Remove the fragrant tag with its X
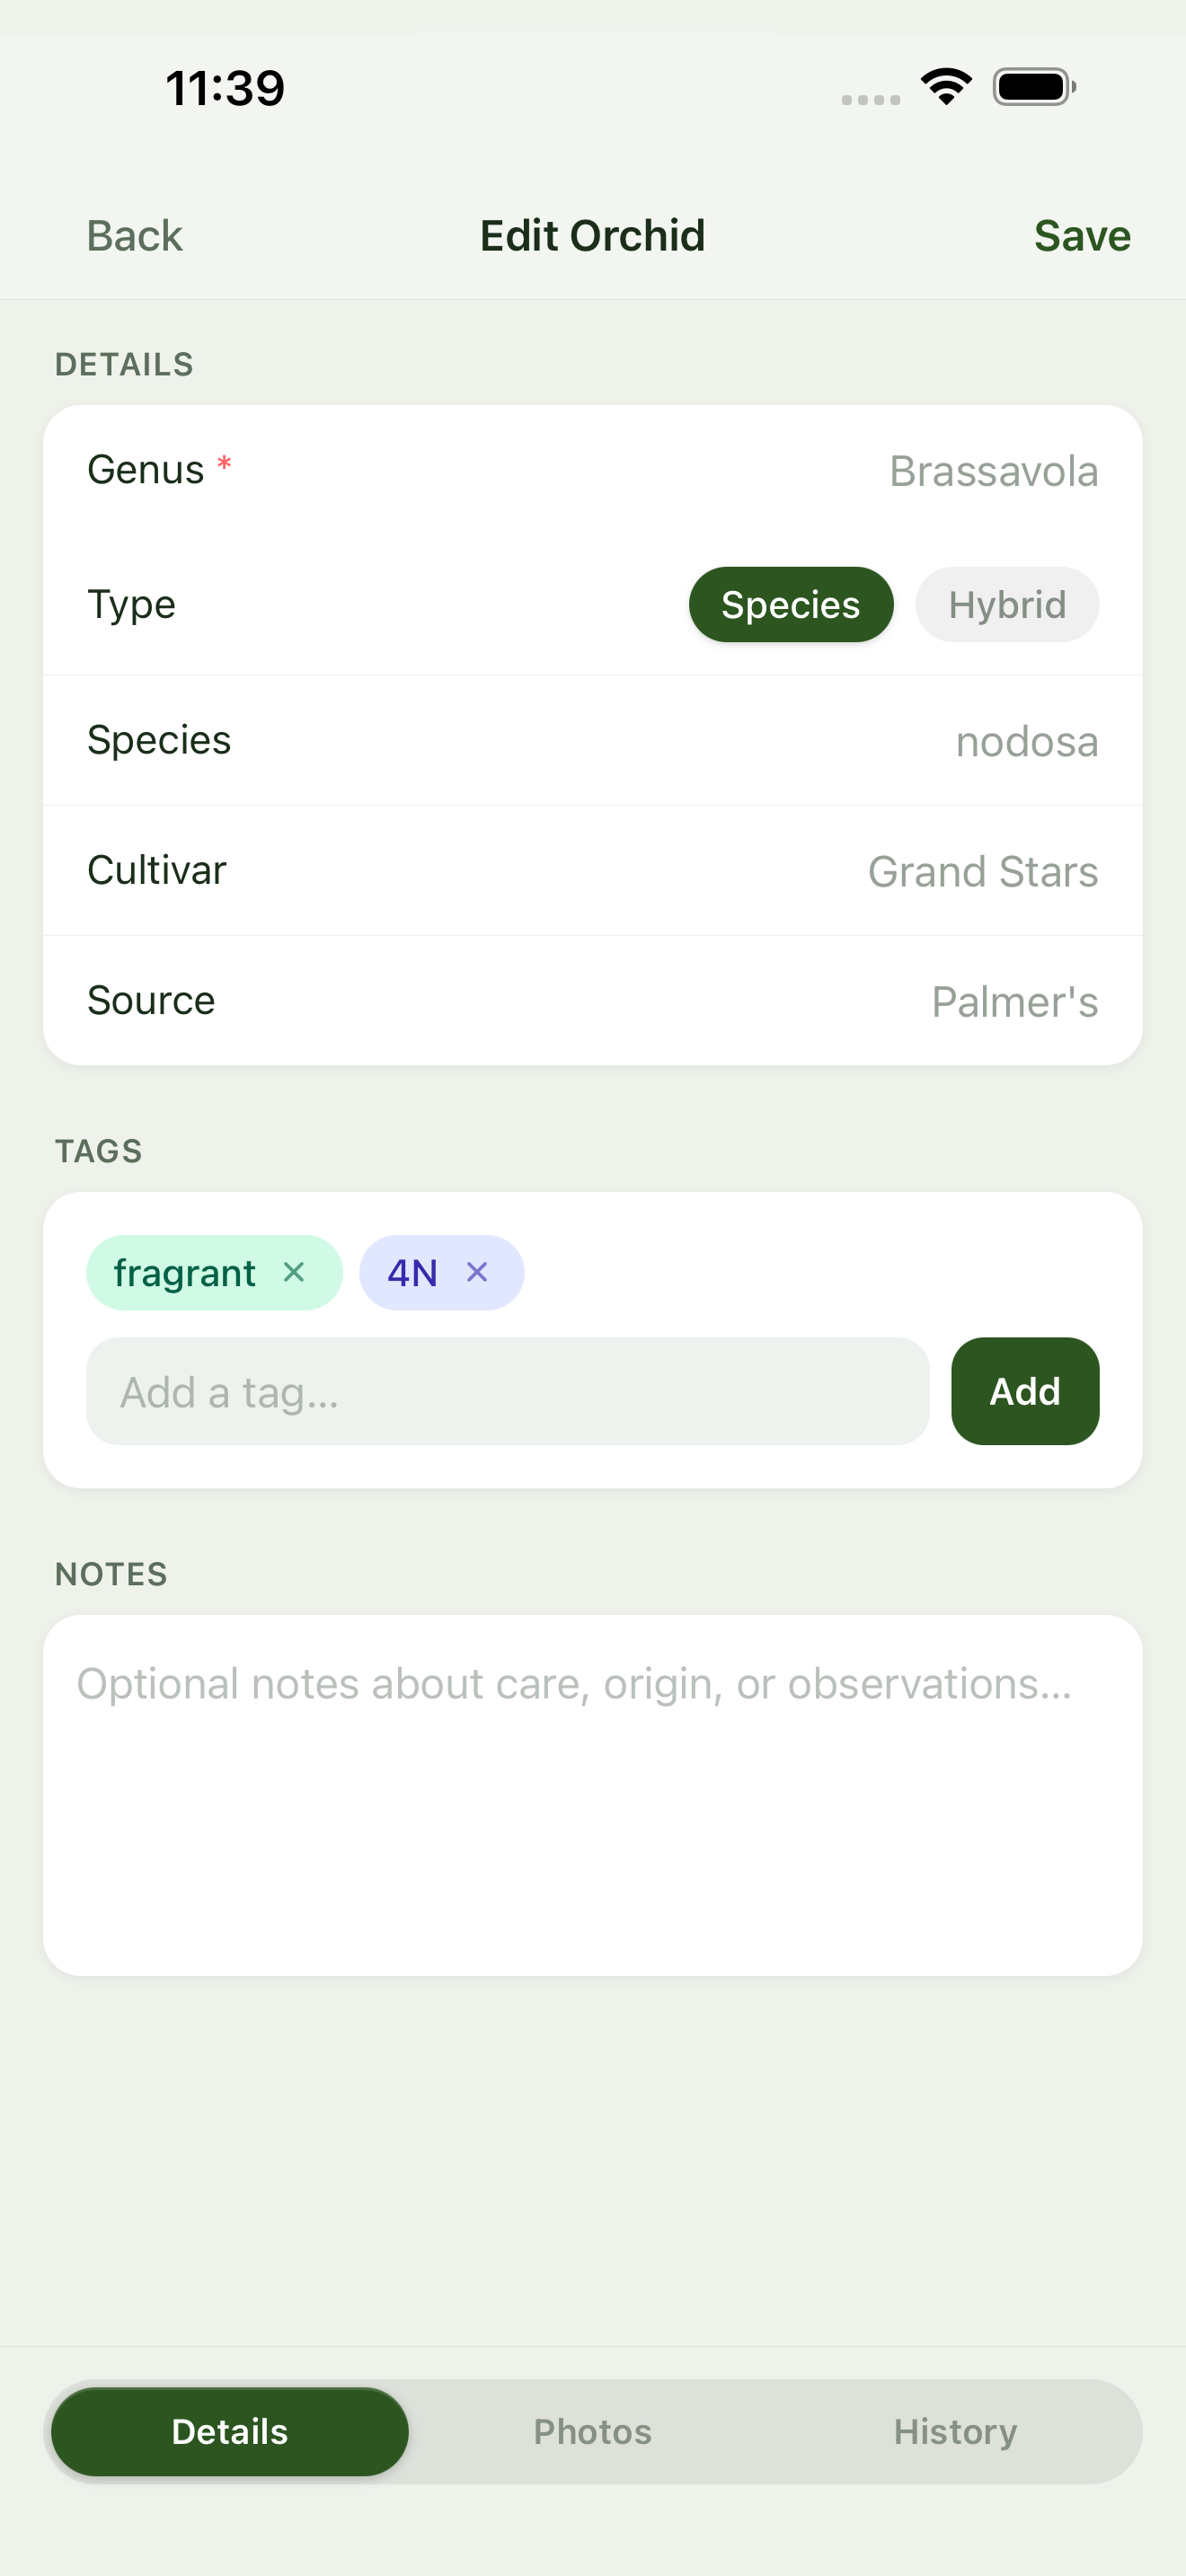The image size is (1186, 2576). [x=293, y=1272]
